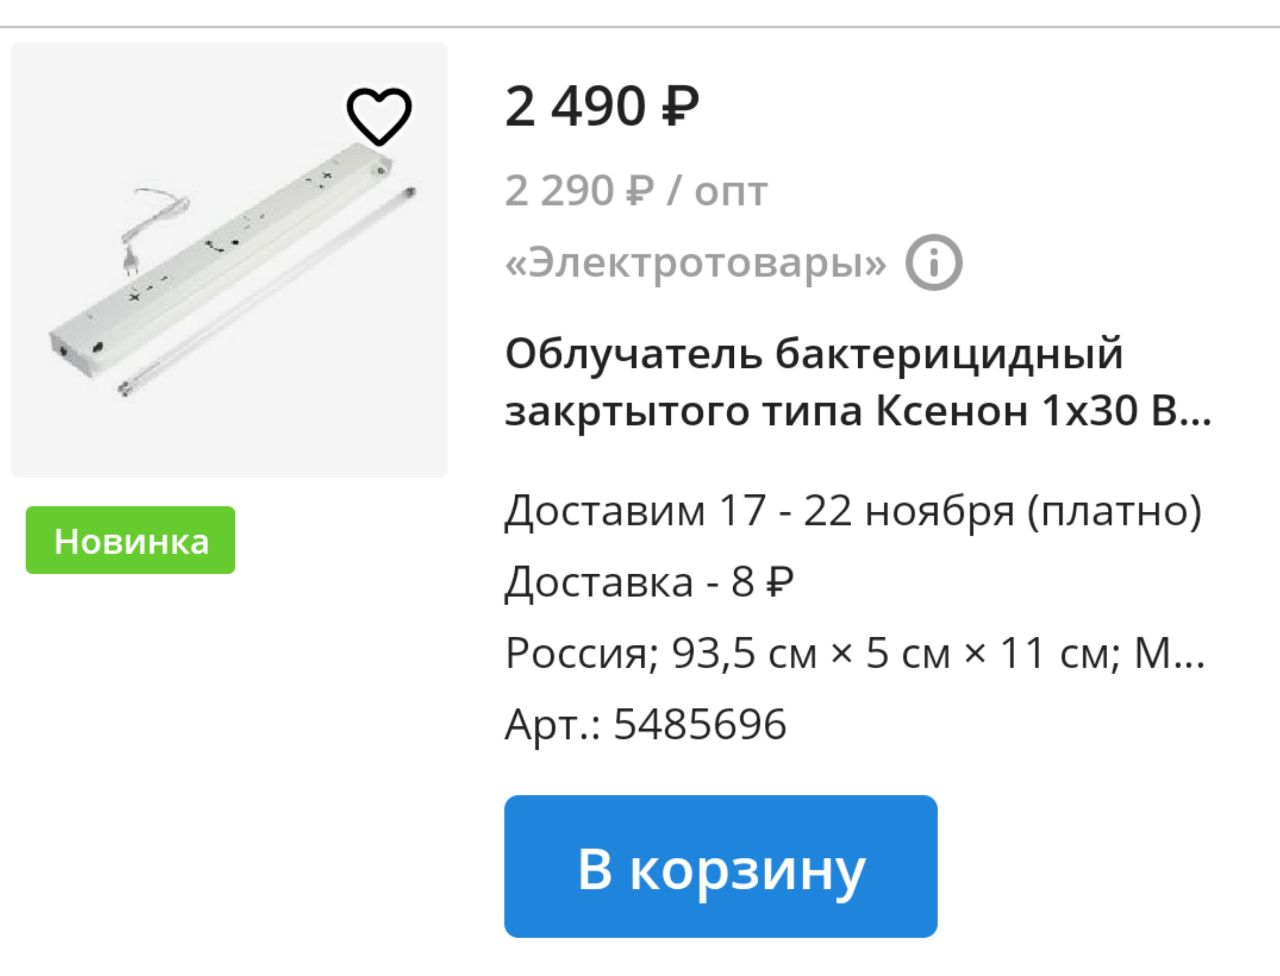This screenshot has height=976, width=1280.
Task: Click the «(платно)» paid delivery note
Action: tap(1115, 512)
